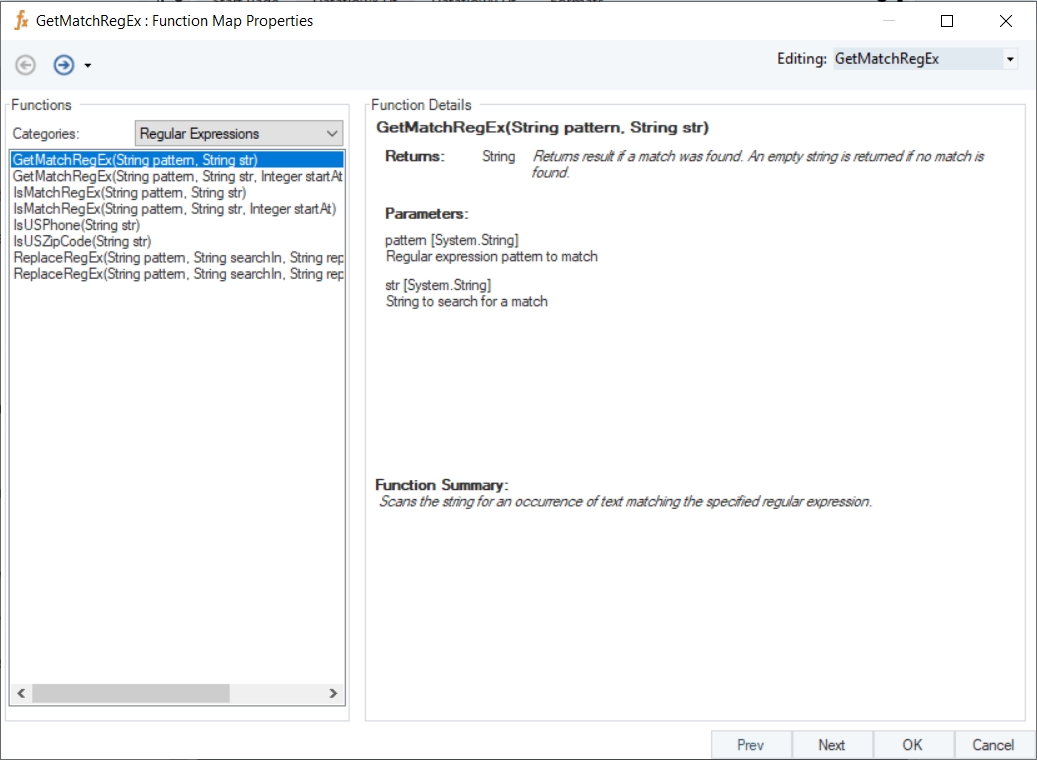Select the IsUSPhone function
Image resolution: width=1037 pixels, height=760 pixels.
(x=76, y=225)
